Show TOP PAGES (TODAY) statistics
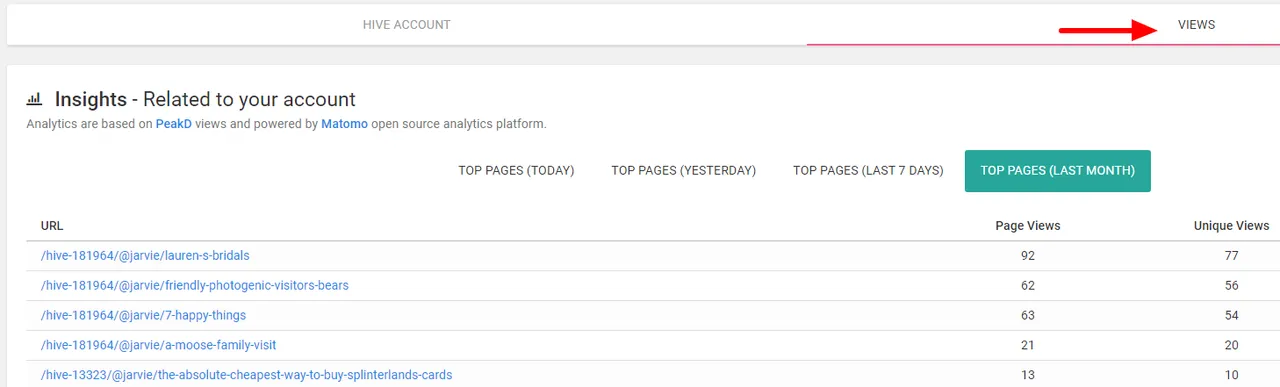The image size is (1280, 387). 516,171
